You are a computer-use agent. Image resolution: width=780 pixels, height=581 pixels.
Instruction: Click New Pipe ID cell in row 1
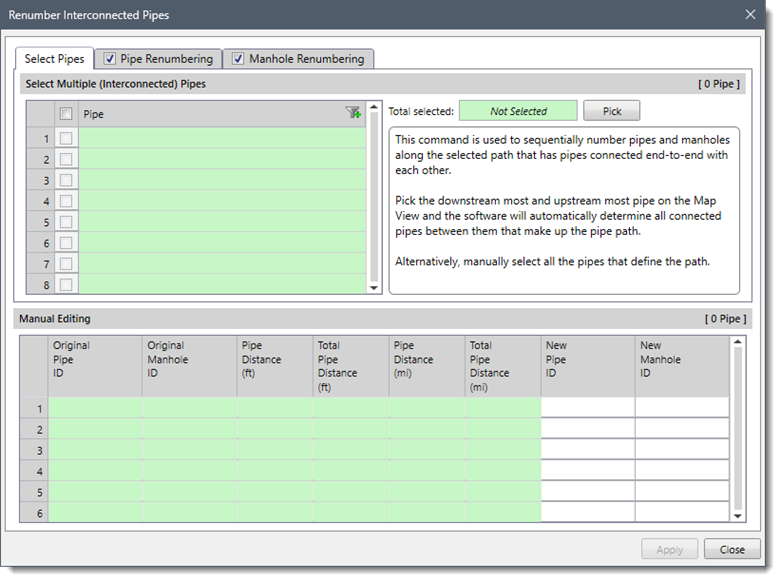tap(587, 408)
